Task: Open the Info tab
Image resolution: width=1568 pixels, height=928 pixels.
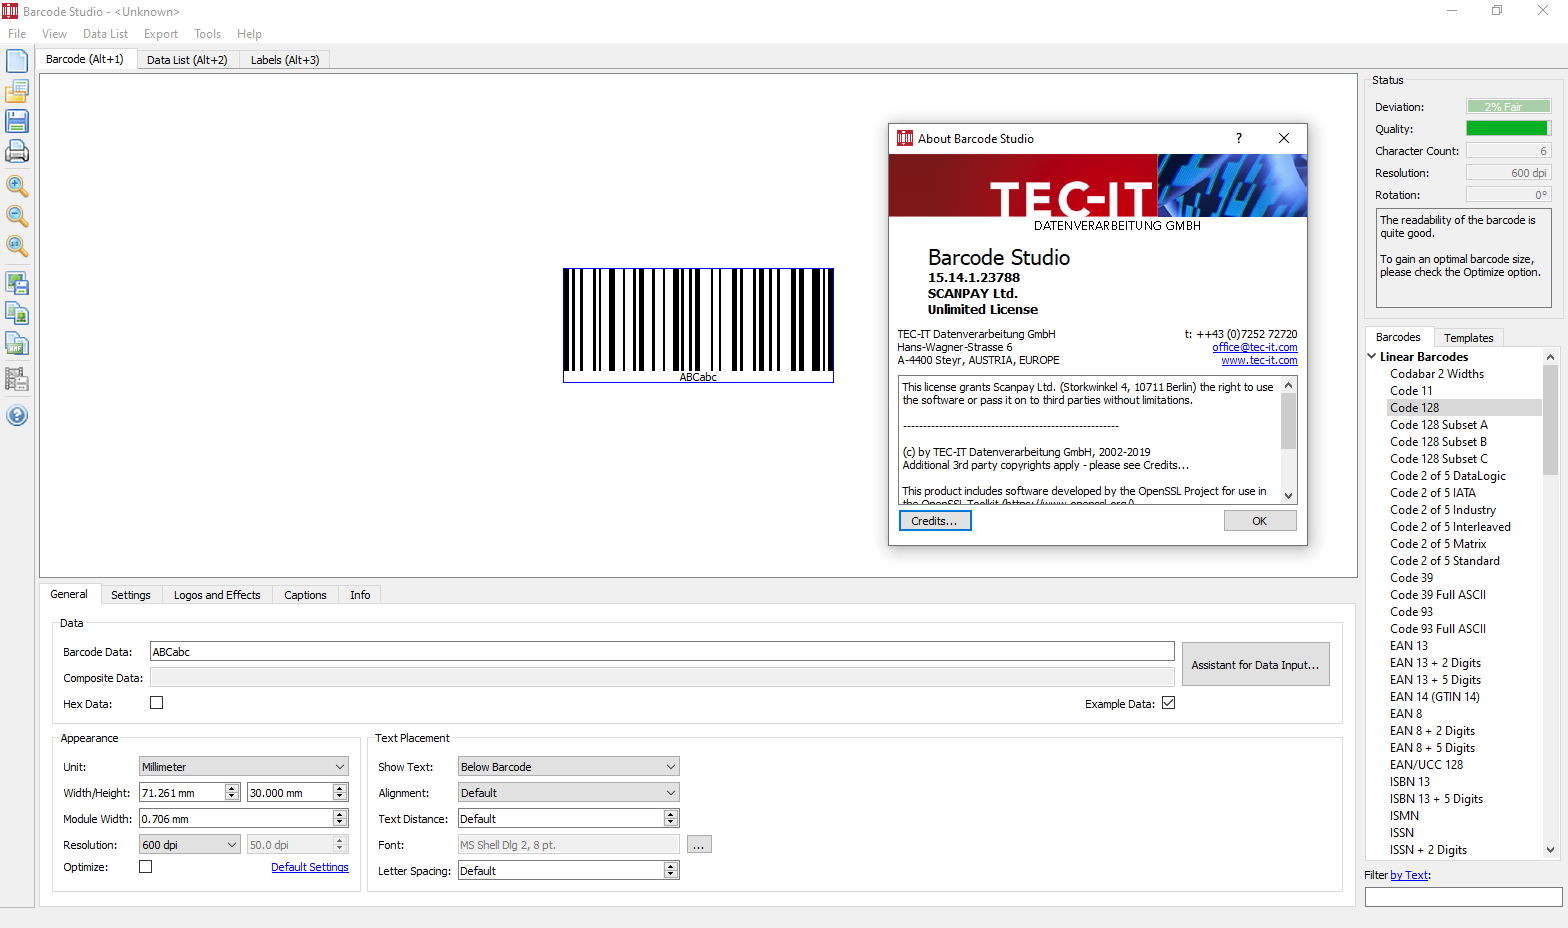Action: click(x=360, y=595)
